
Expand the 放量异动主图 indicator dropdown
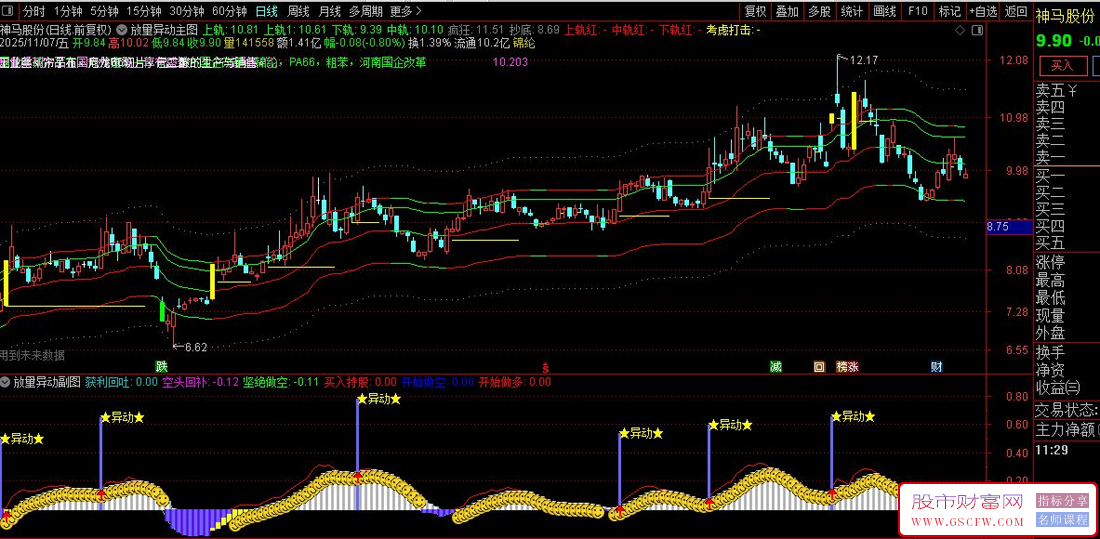tap(121, 30)
